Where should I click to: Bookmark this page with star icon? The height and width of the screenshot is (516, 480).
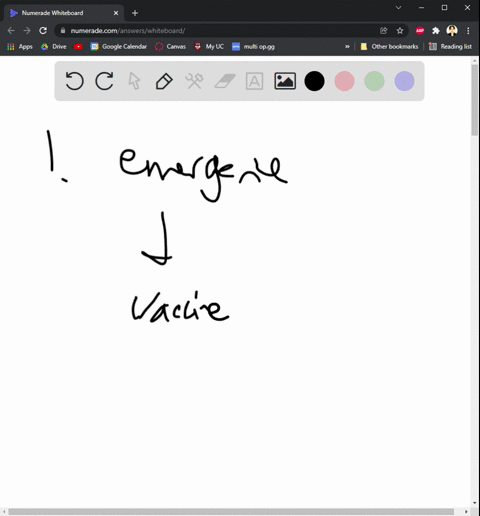tap(400, 31)
